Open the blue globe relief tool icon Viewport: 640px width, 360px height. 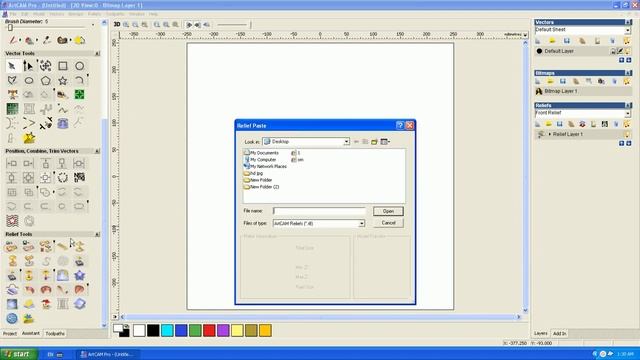point(12,318)
